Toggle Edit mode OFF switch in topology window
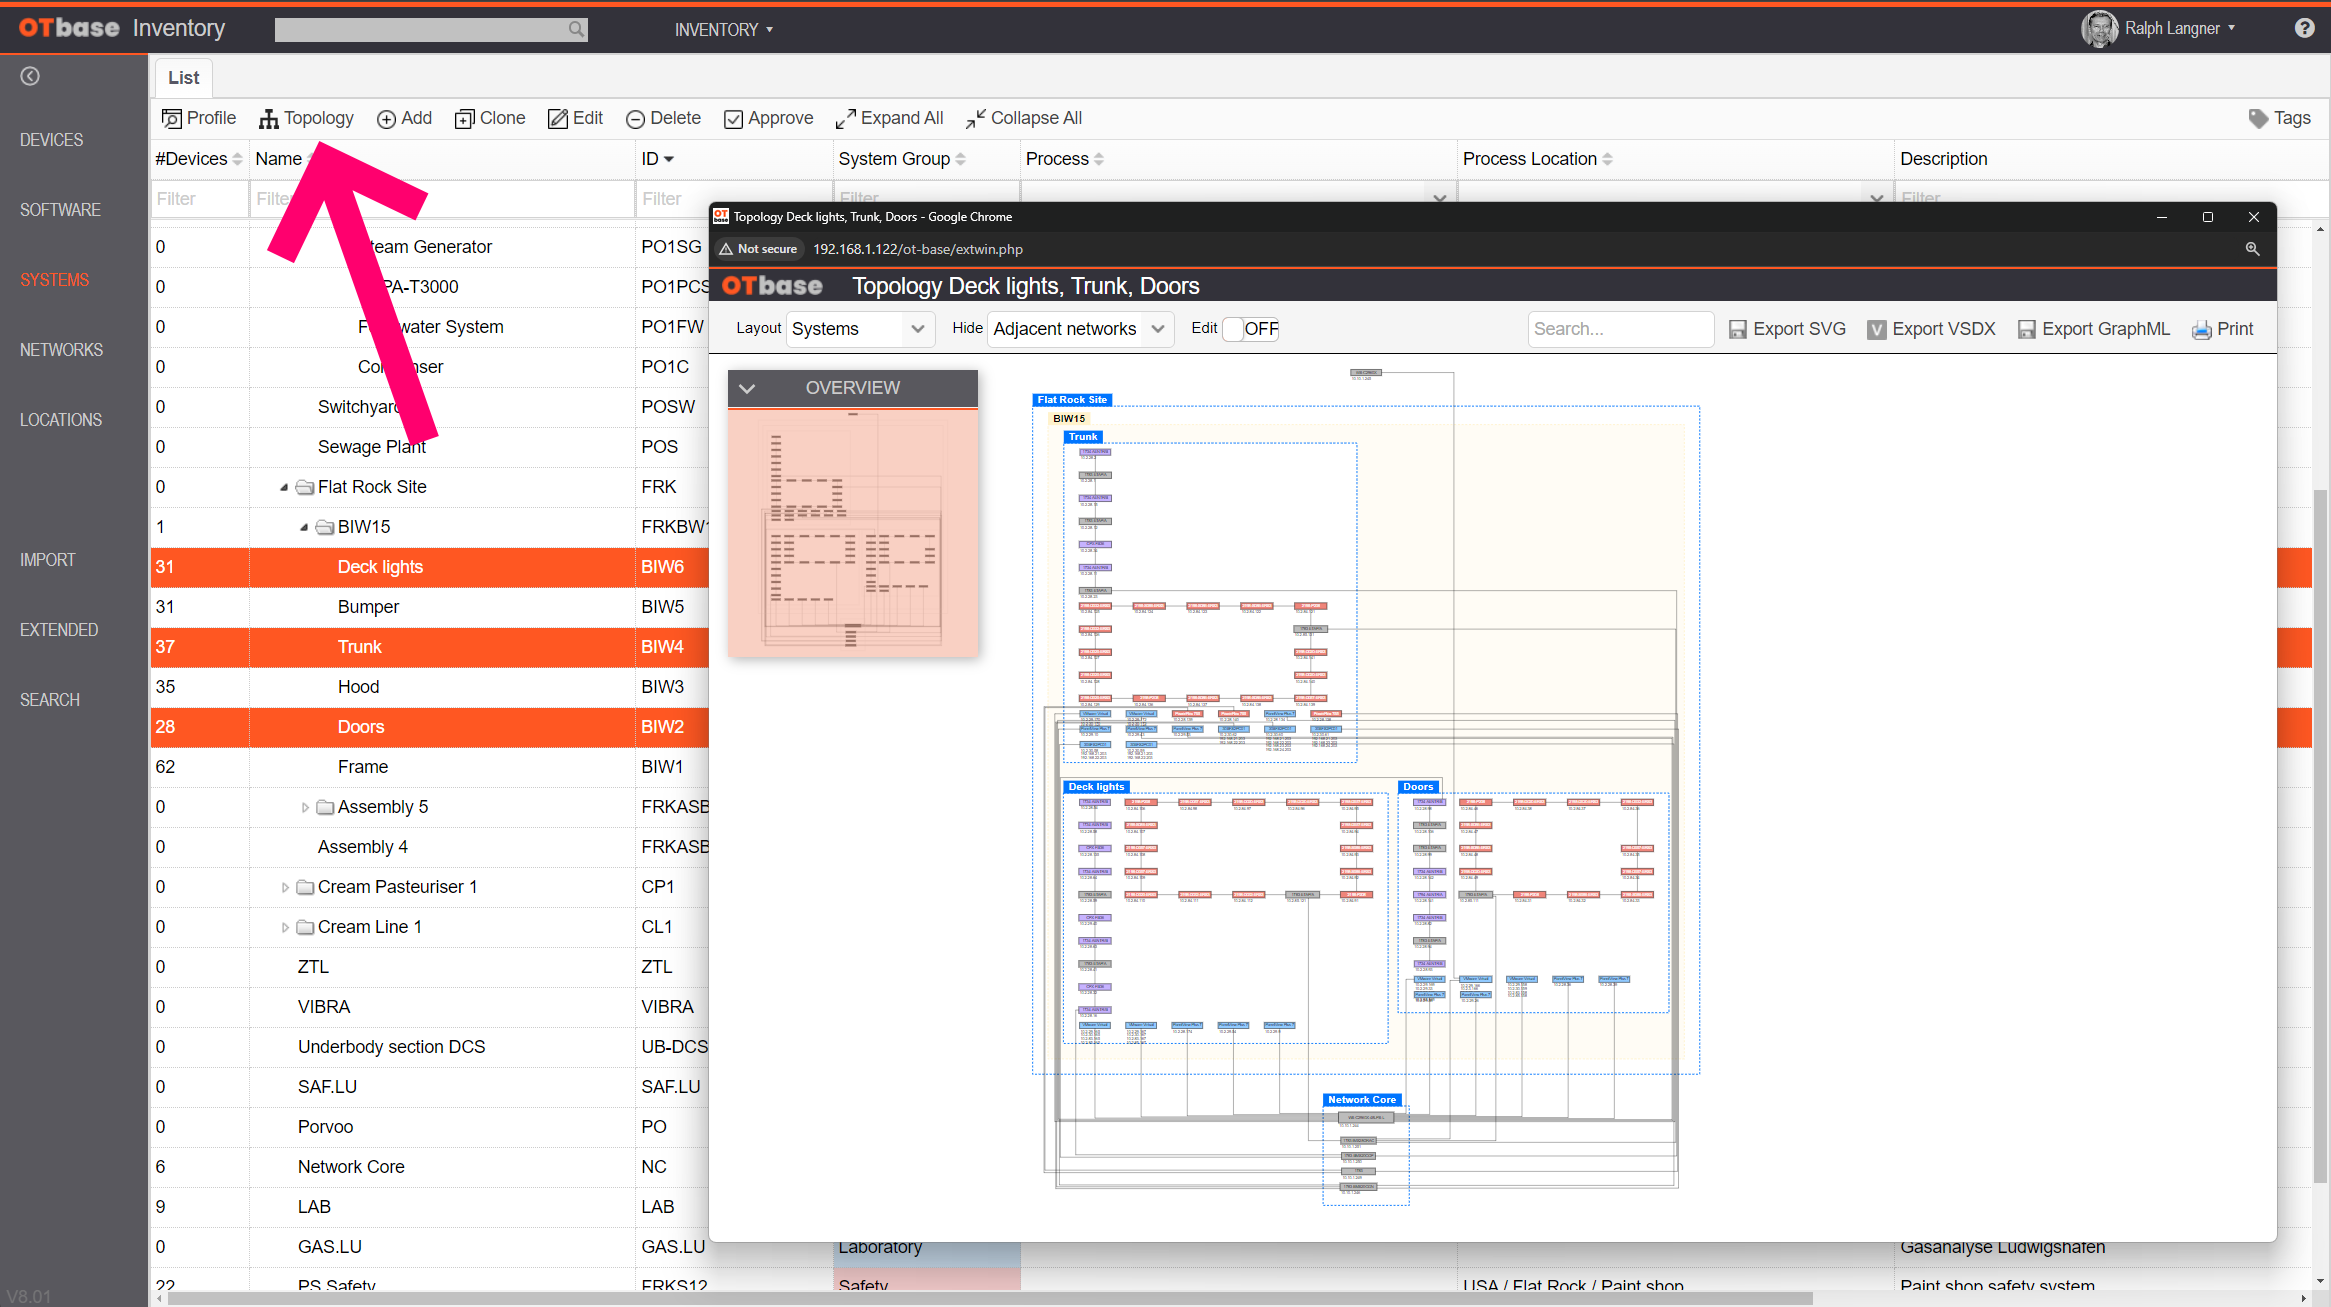Image resolution: width=2331 pixels, height=1307 pixels. [1249, 328]
